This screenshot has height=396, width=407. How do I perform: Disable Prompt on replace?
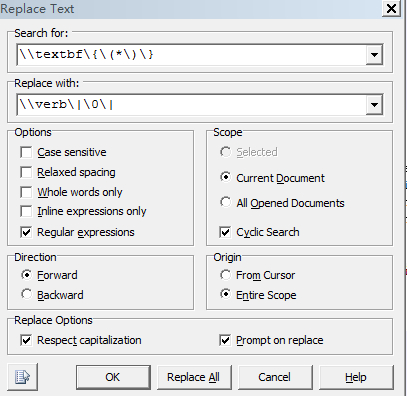[x=225, y=340]
